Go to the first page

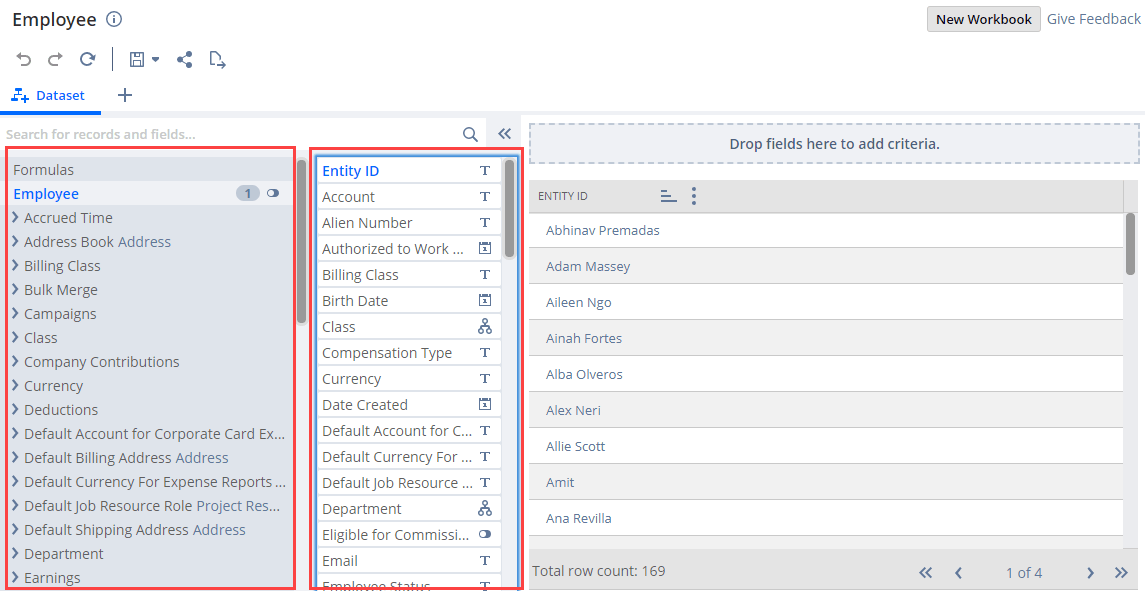926,573
